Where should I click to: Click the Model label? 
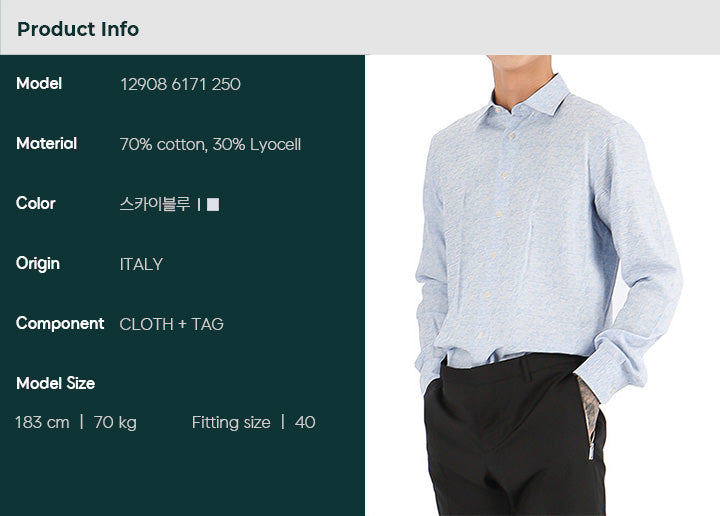point(39,84)
